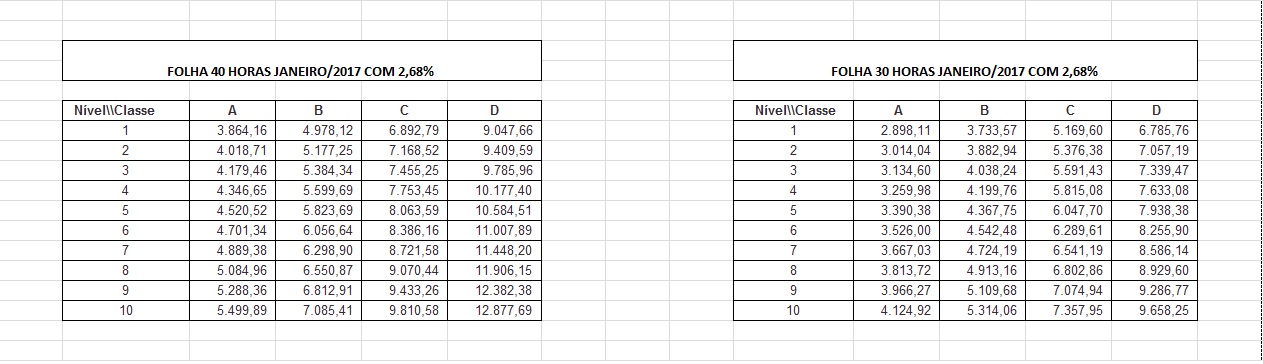1263x364 pixels.
Task: Select cell with value 12.877,69
Action: tap(498, 311)
